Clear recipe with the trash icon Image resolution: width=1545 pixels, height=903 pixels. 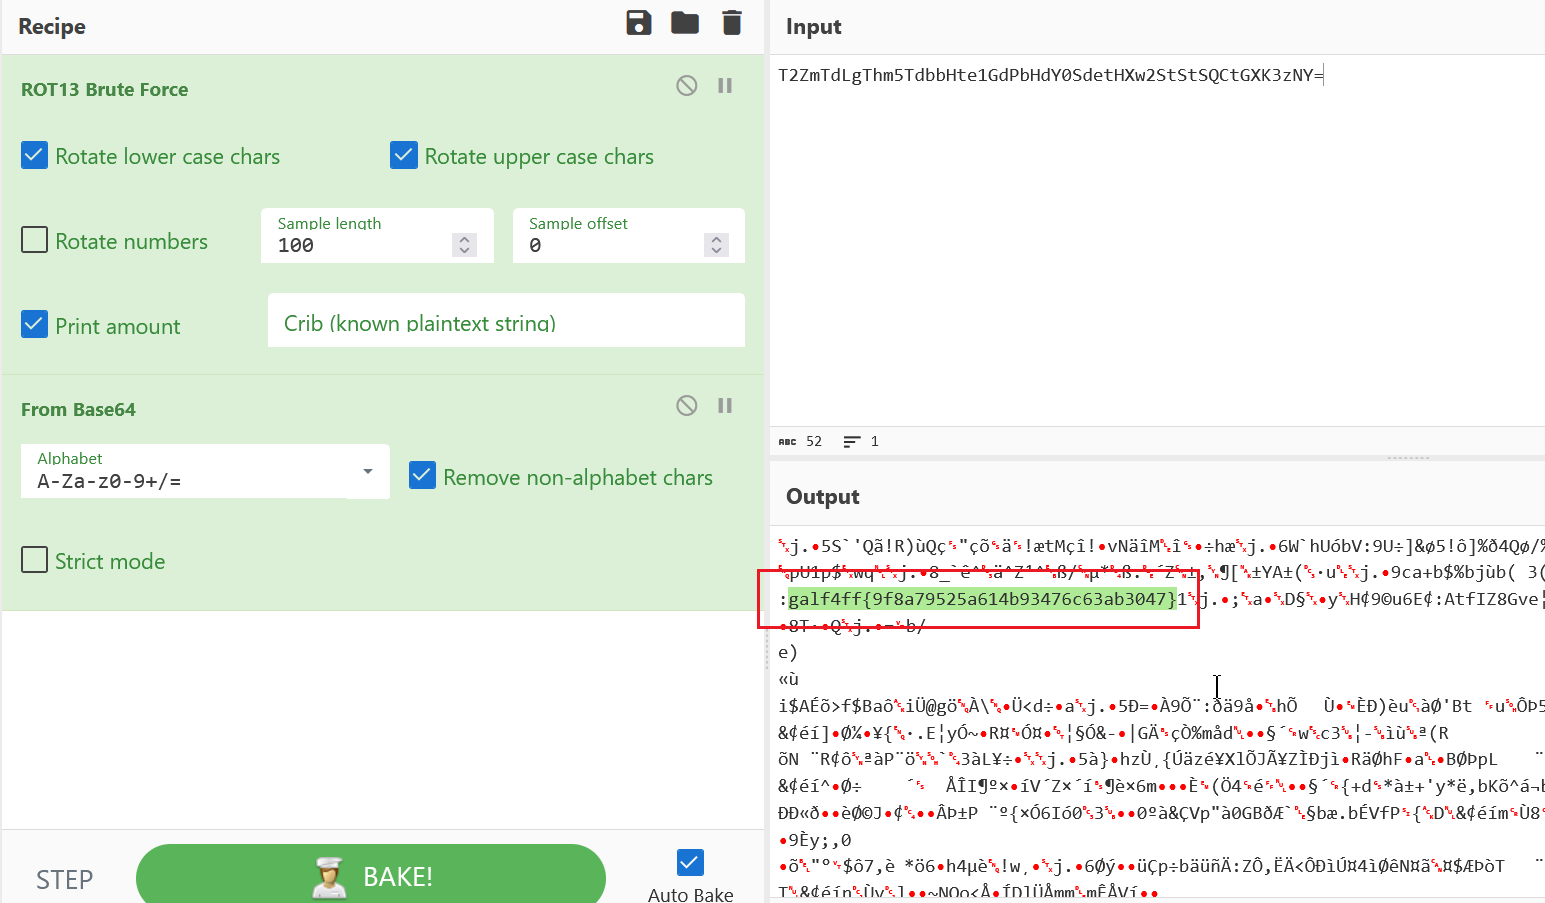click(x=732, y=23)
